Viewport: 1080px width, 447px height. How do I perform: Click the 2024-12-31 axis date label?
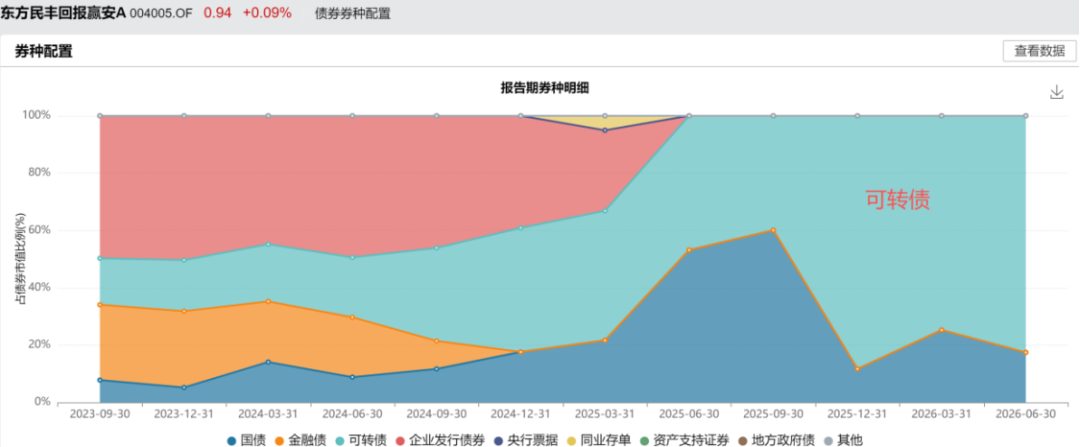[x=521, y=414]
